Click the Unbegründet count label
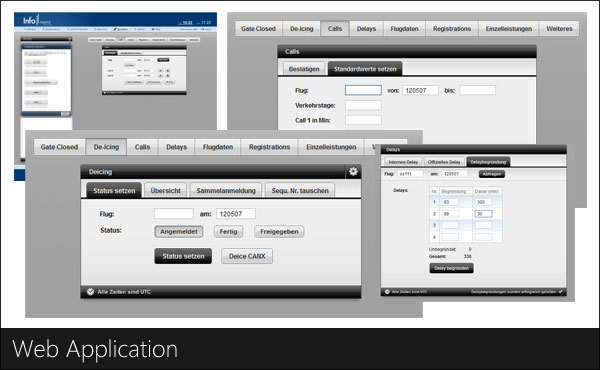Viewport: 600px width, 370px height. 442,249
